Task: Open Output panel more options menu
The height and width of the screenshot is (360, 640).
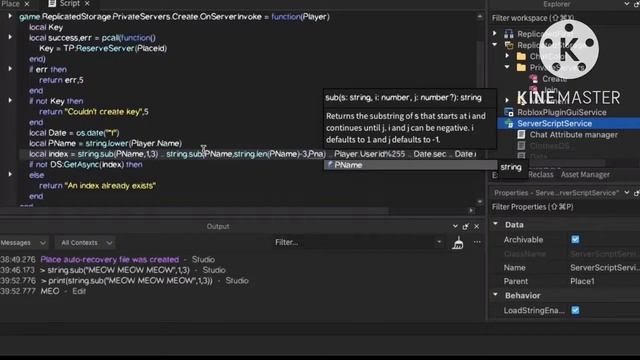Action: (477, 242)
